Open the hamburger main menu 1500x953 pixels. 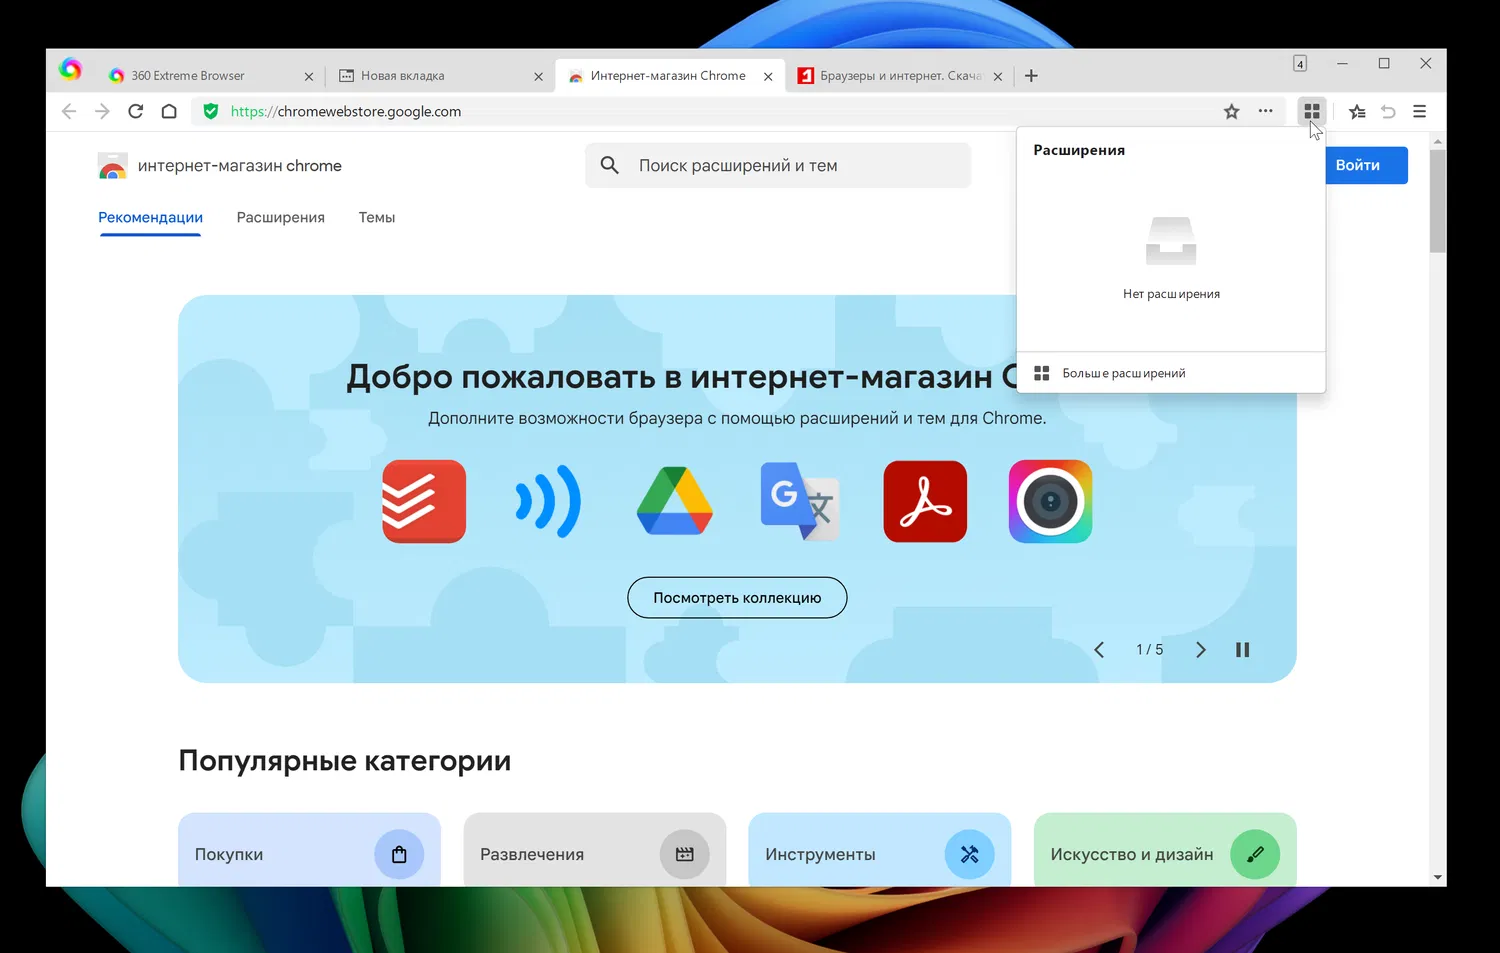(1419, 111)
